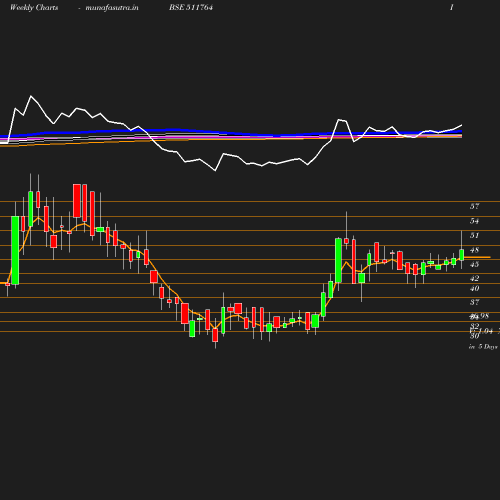Click the 37 price axis label

click(474, 302)
